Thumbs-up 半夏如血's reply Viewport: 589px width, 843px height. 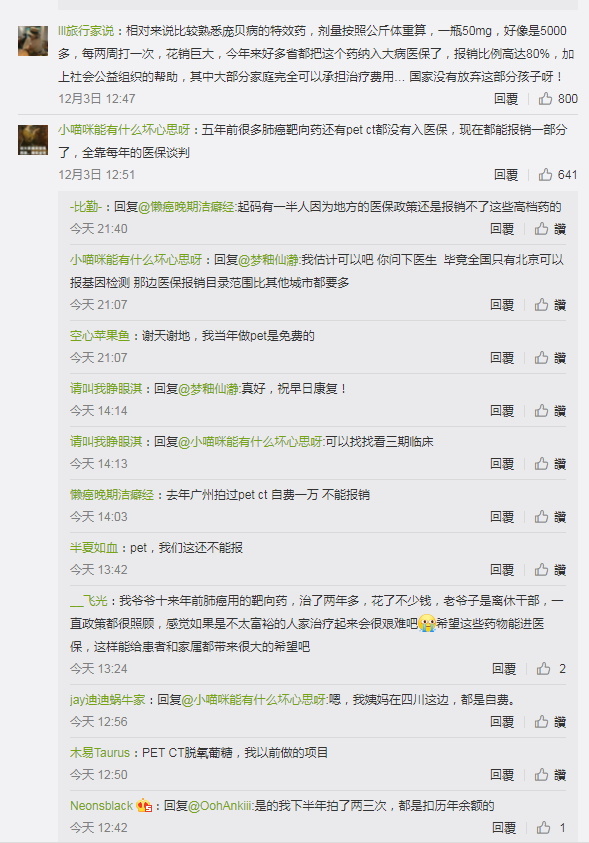coord(541,569)
